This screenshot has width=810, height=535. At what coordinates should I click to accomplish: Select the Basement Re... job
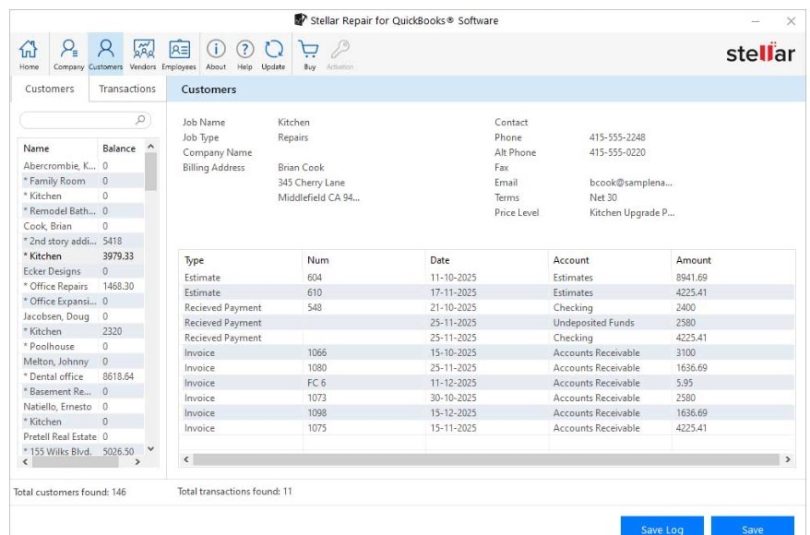pos(82,391)
